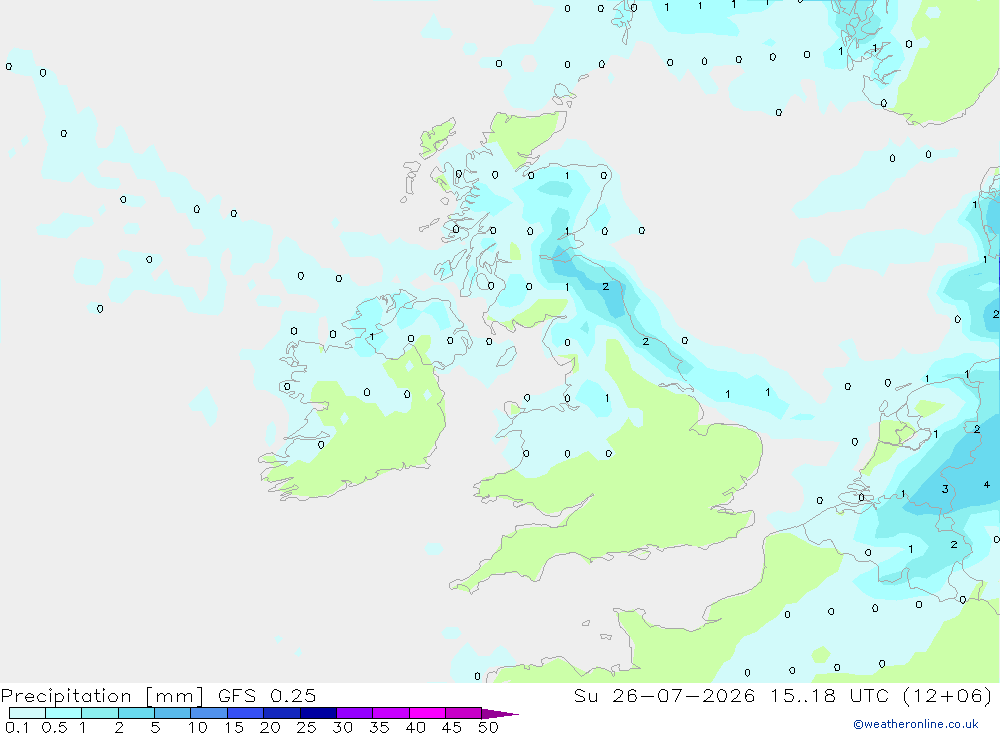
Task: Click the 0.5–1 mm legend color box
Action: pos(64,713)
